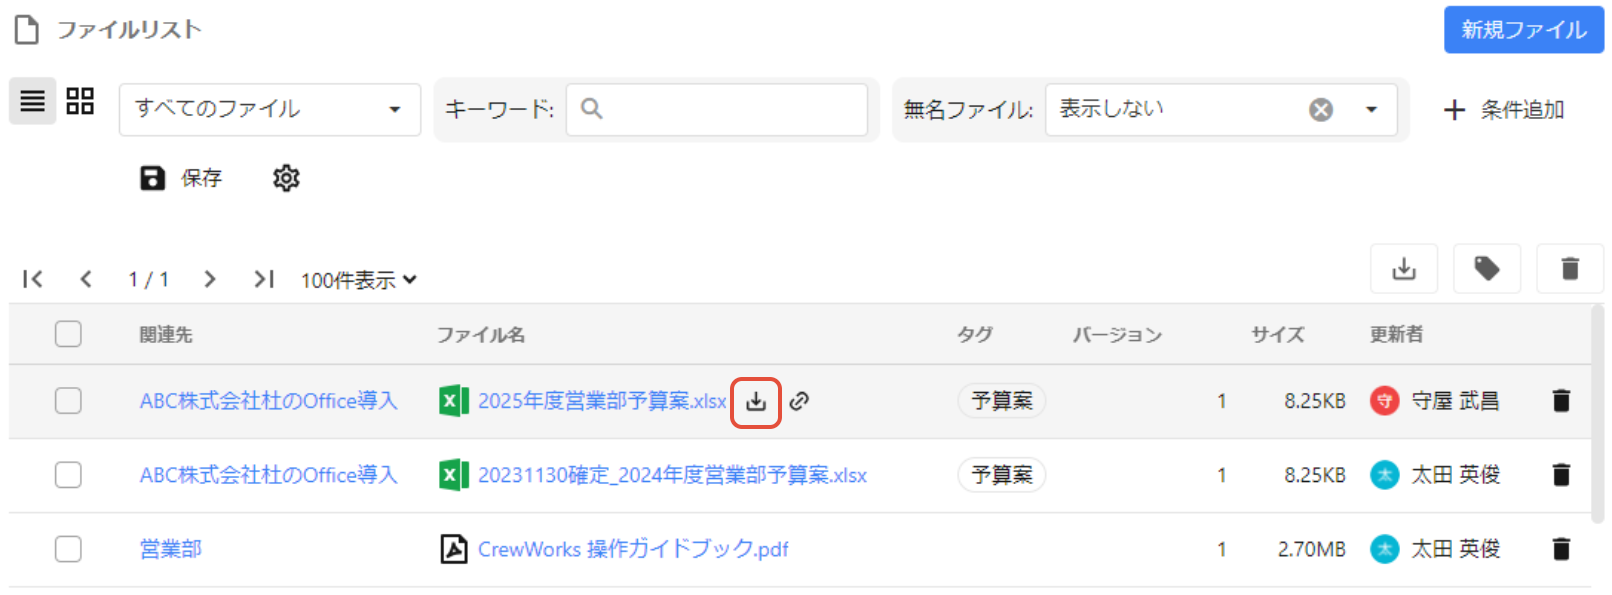Click Excel icon of 20231130確定_2024年度 file

click(x=454, y=475)
